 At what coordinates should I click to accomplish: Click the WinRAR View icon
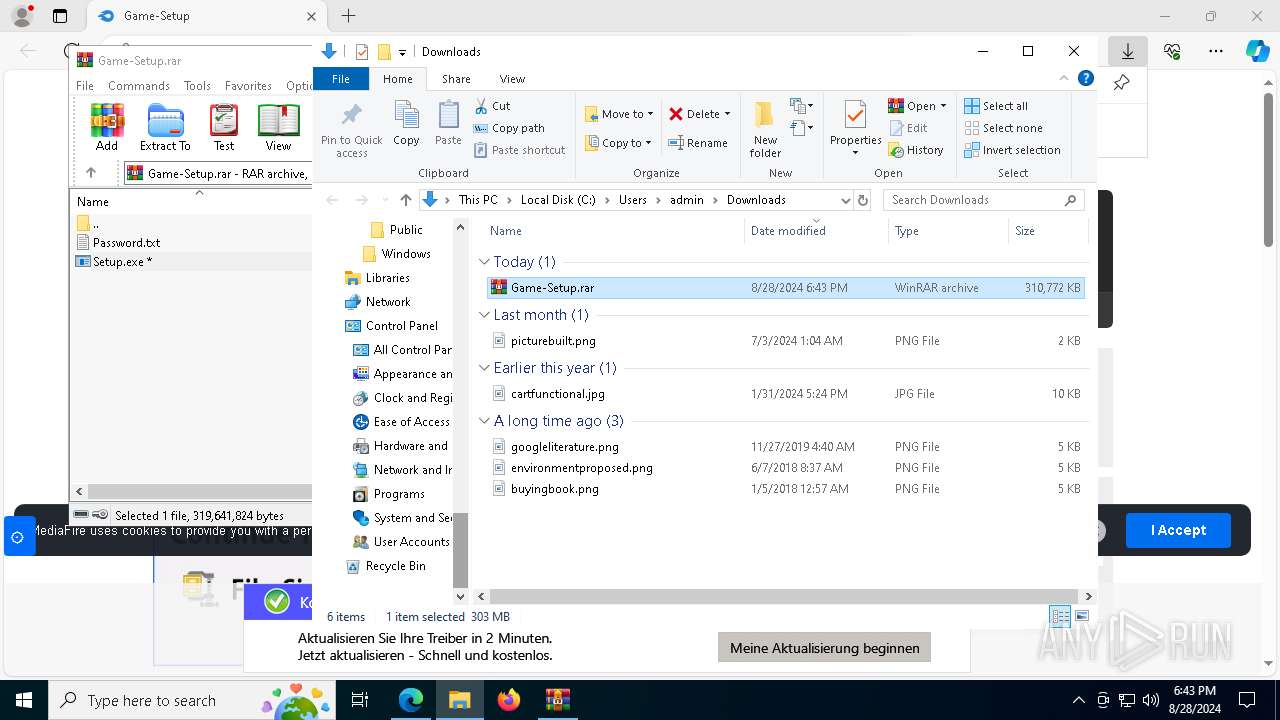(x=278, y=127)
